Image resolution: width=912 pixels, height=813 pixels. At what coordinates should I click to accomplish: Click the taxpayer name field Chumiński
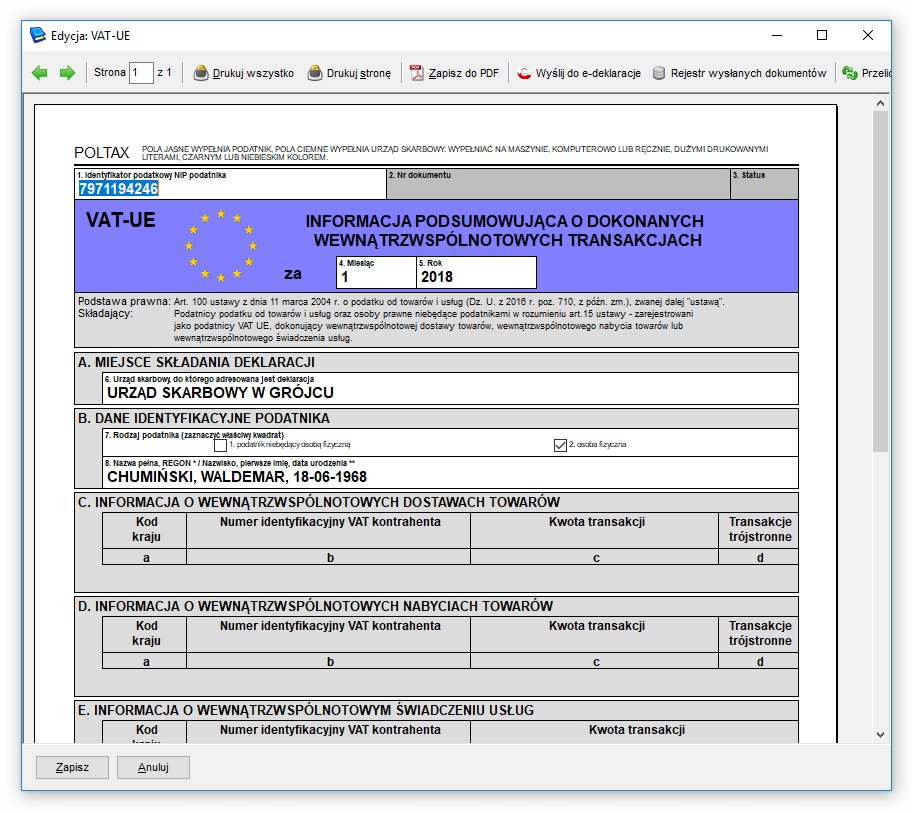click(x=450, y=477)
